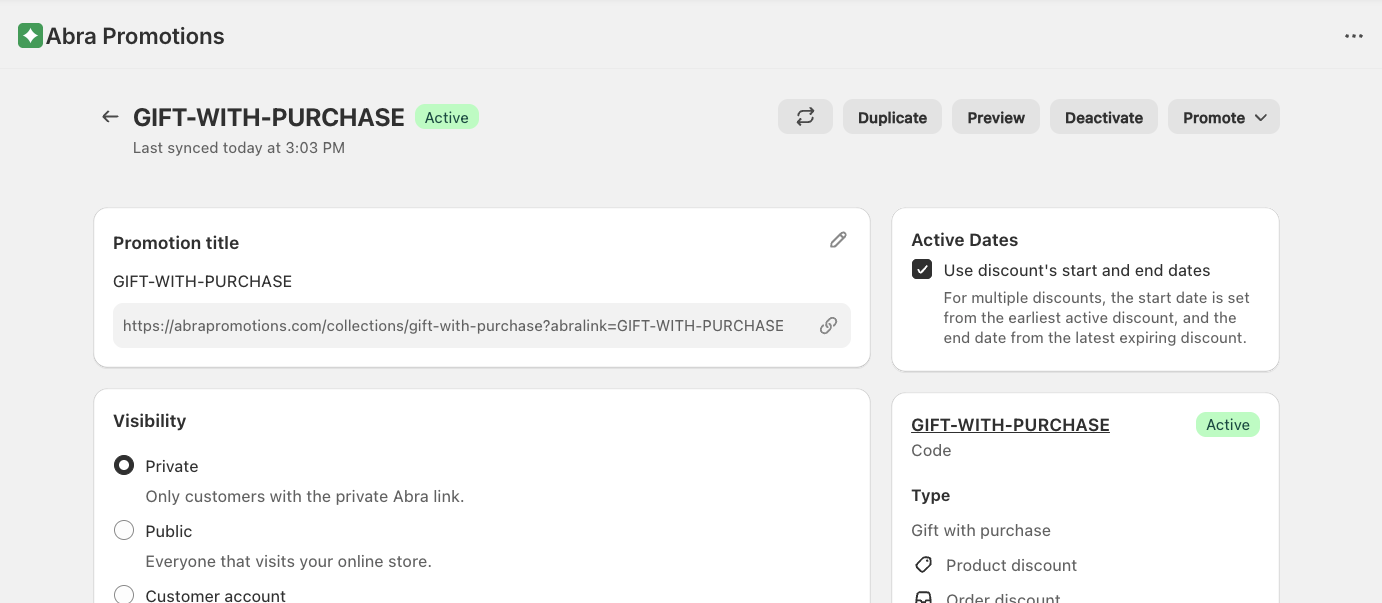This screenshot has height=603, width=1382.
Task: Click the Product discount tag icon
Action: 923,564
